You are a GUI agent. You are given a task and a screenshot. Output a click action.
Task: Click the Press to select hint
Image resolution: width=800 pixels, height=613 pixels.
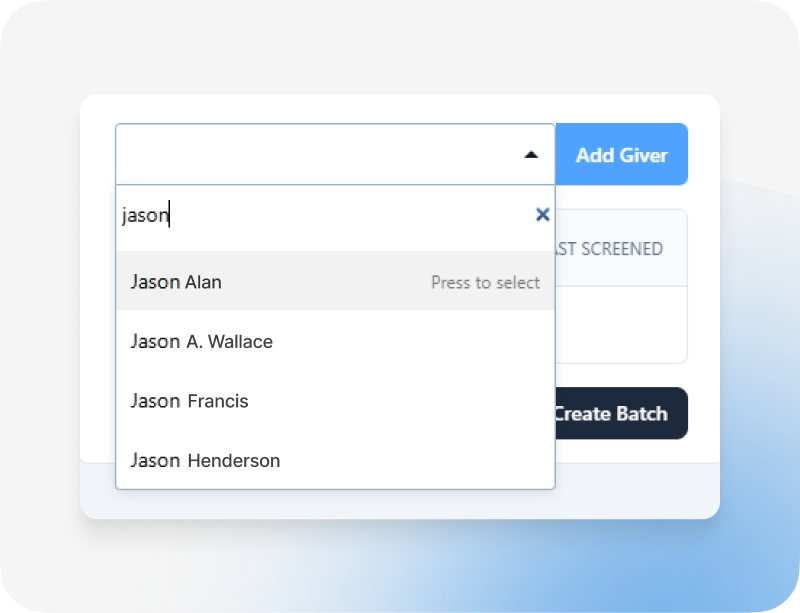(x=485, y=282)
